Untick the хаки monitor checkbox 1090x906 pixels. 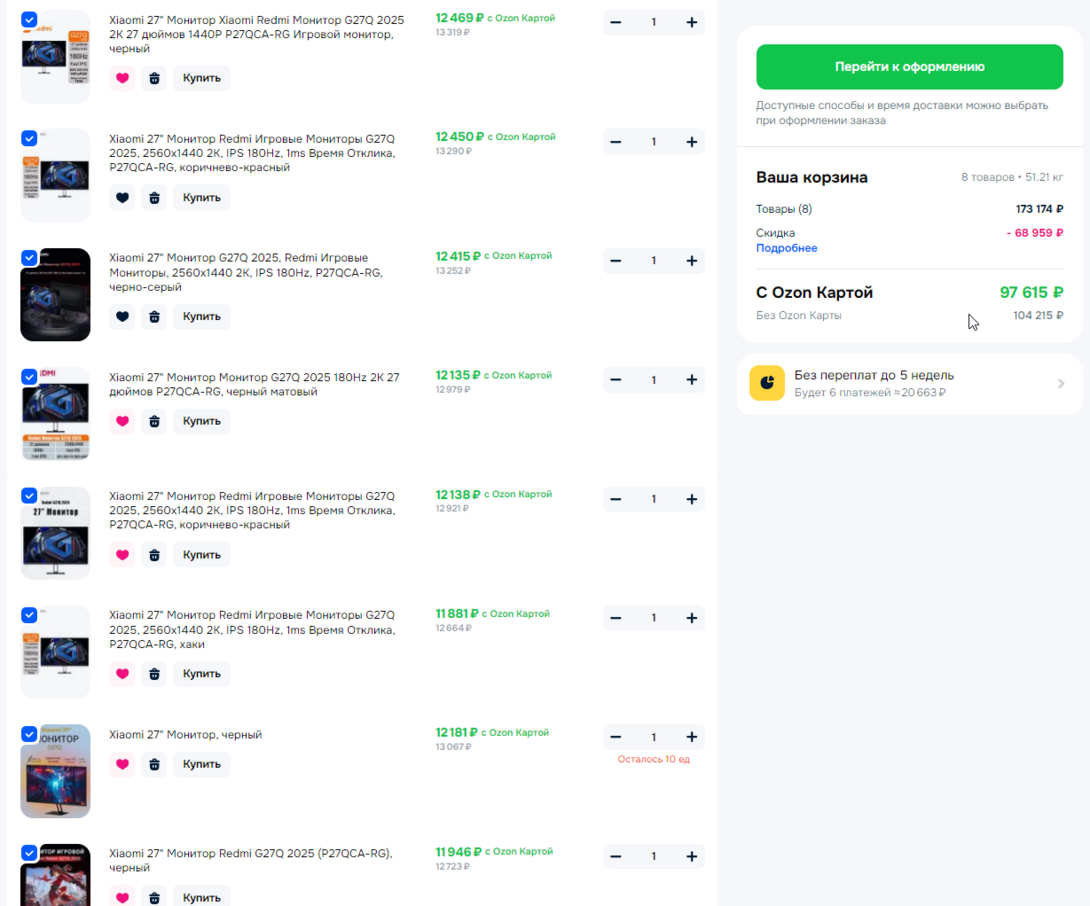tap(29, 615)
